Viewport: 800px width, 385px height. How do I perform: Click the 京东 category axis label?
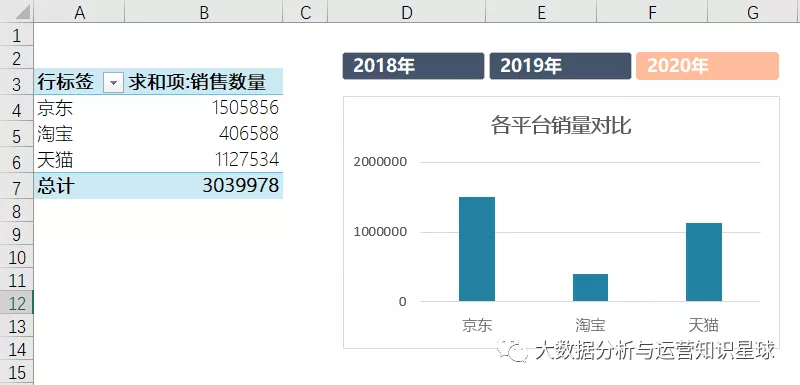click(477, 325)
